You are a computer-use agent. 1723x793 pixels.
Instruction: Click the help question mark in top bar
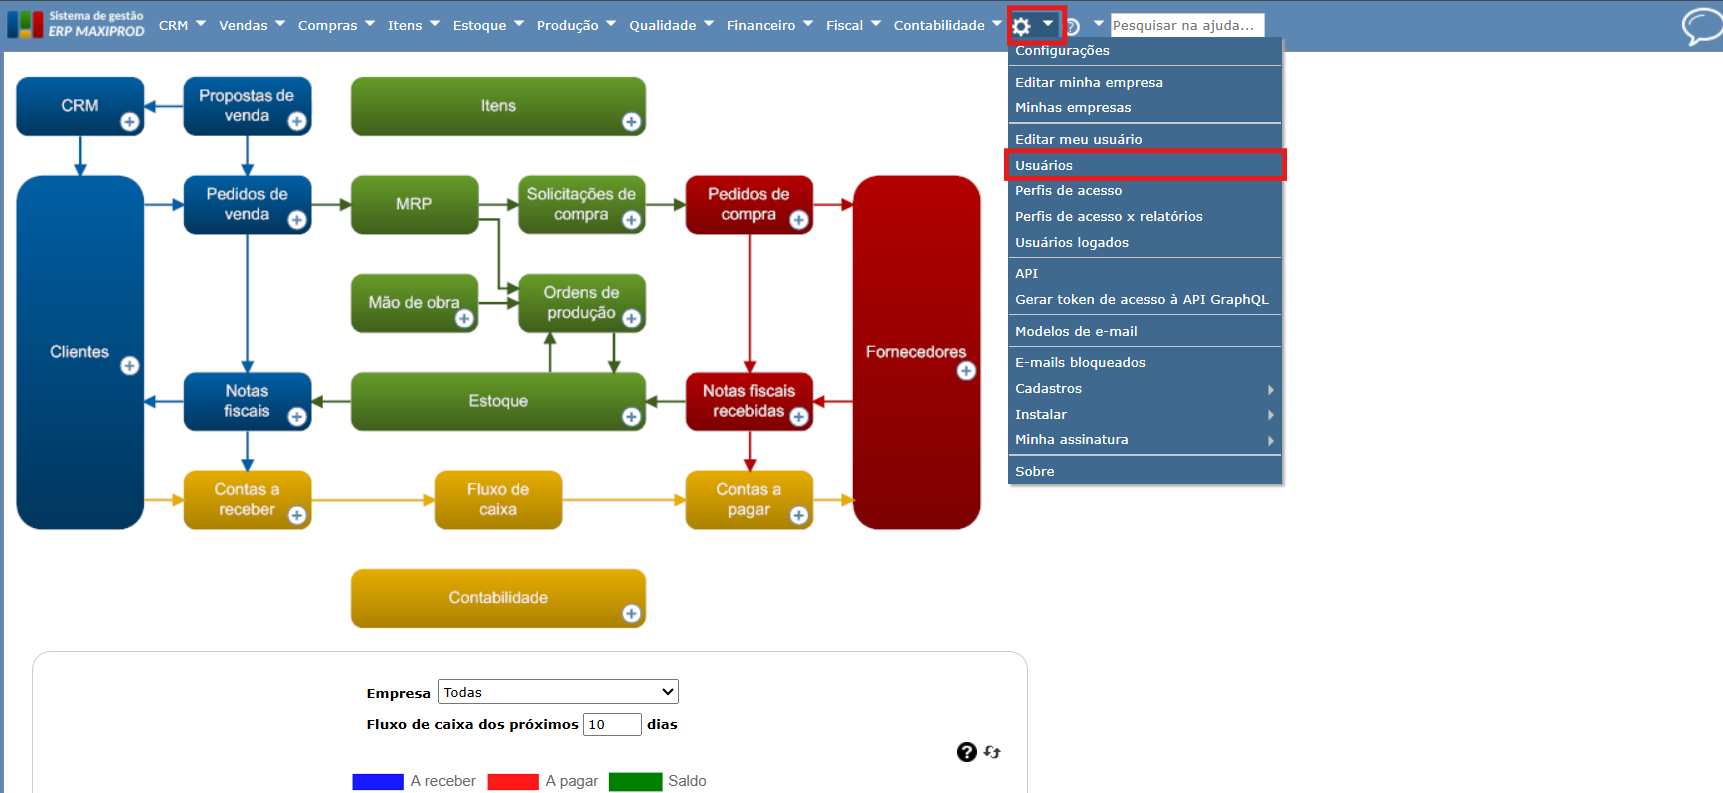(x=1072, y=27)
